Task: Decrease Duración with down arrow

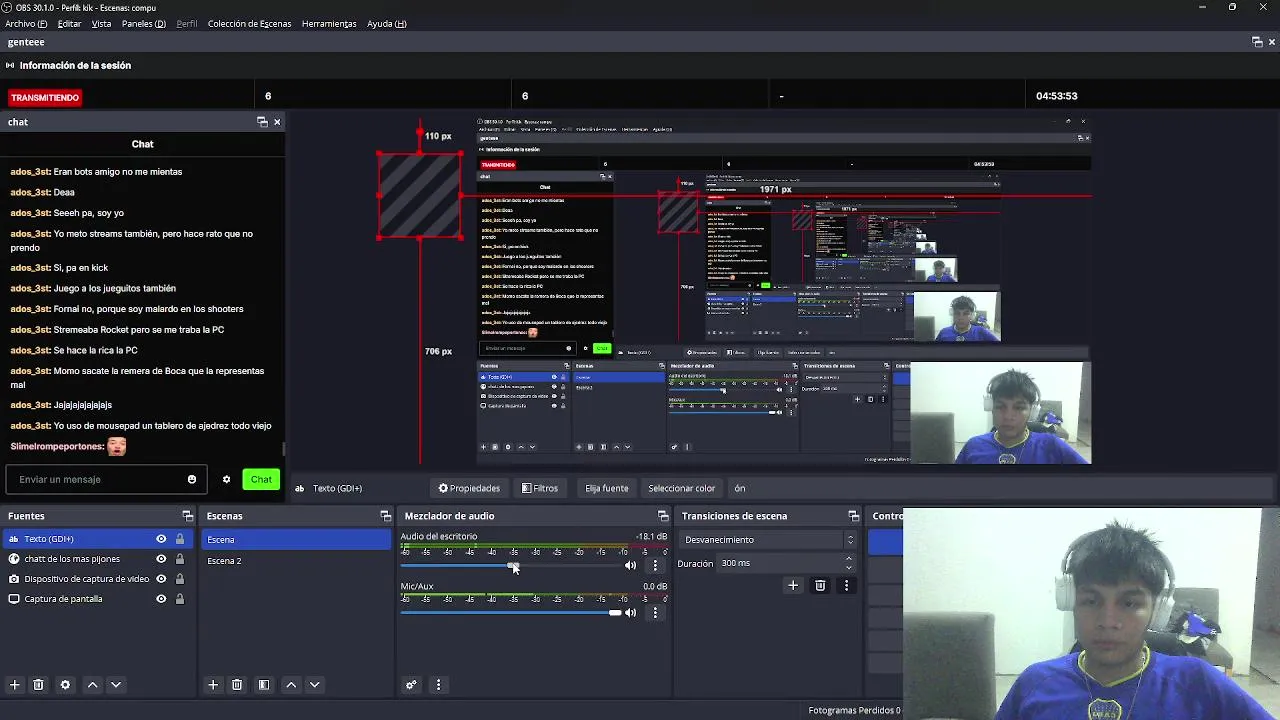Action: point(849,568)
